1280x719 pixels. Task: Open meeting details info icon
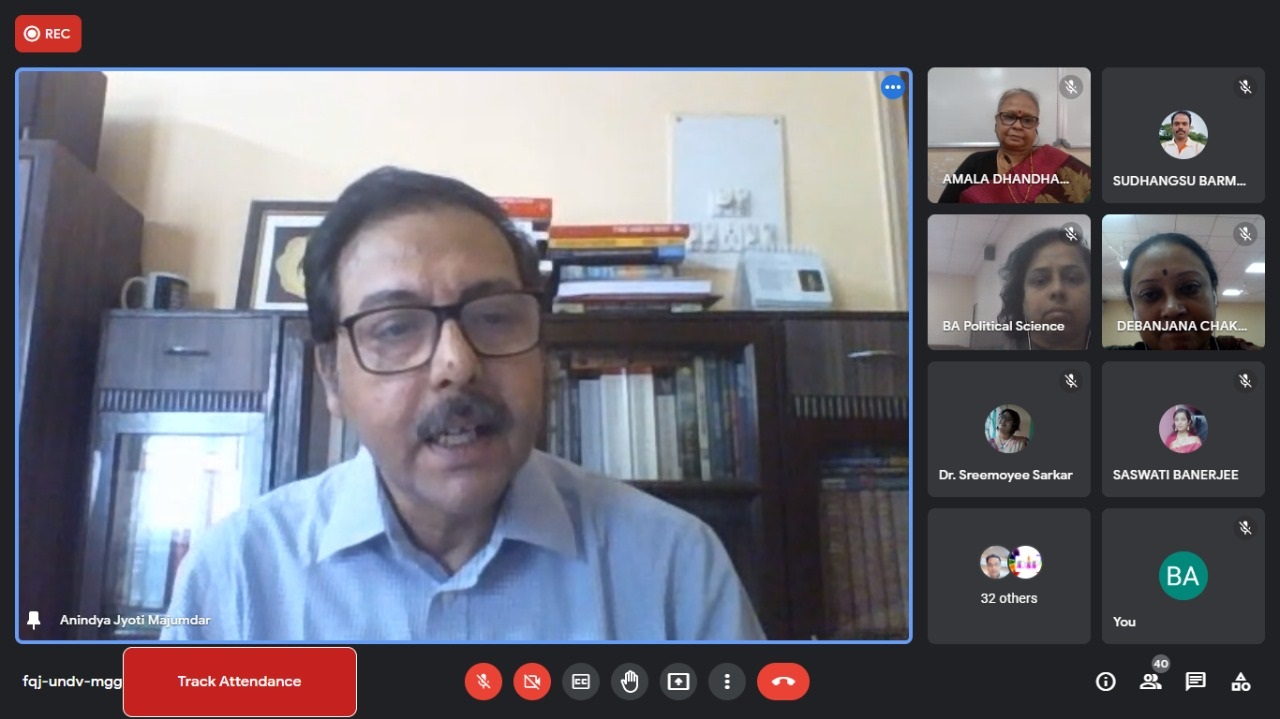click(1105, 682)
